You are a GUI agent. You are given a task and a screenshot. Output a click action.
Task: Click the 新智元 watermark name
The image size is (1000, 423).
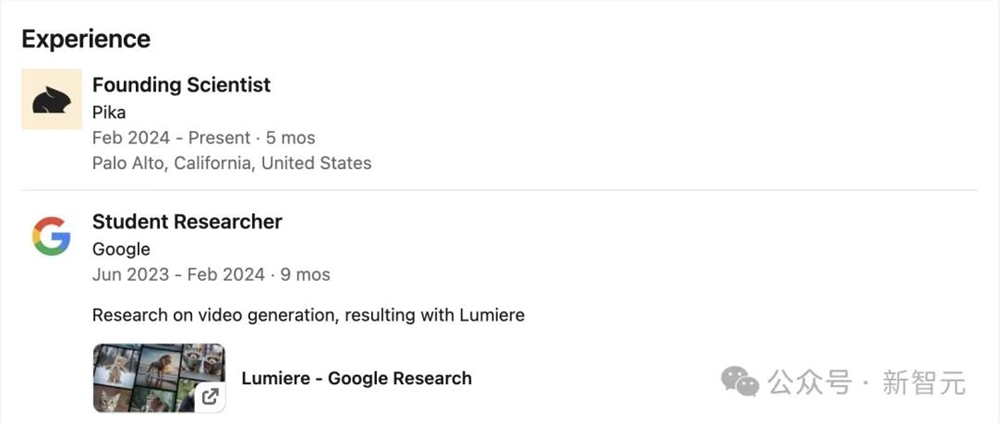coord(924,382)
